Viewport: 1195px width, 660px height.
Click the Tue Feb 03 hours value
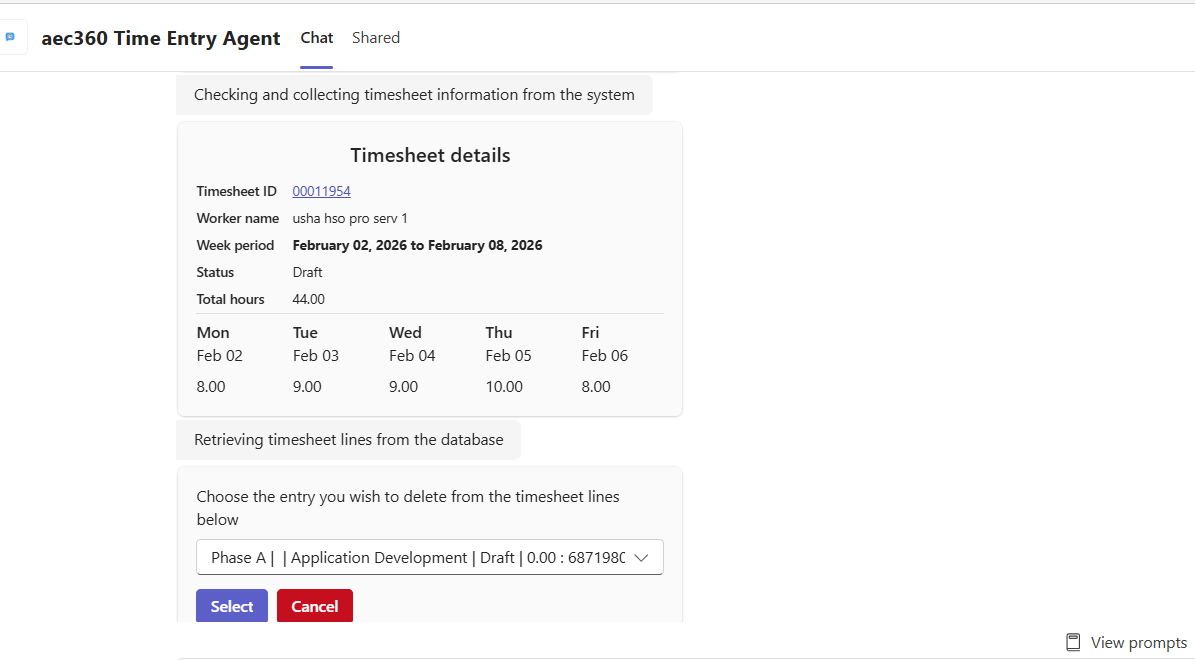pos(307,386)
